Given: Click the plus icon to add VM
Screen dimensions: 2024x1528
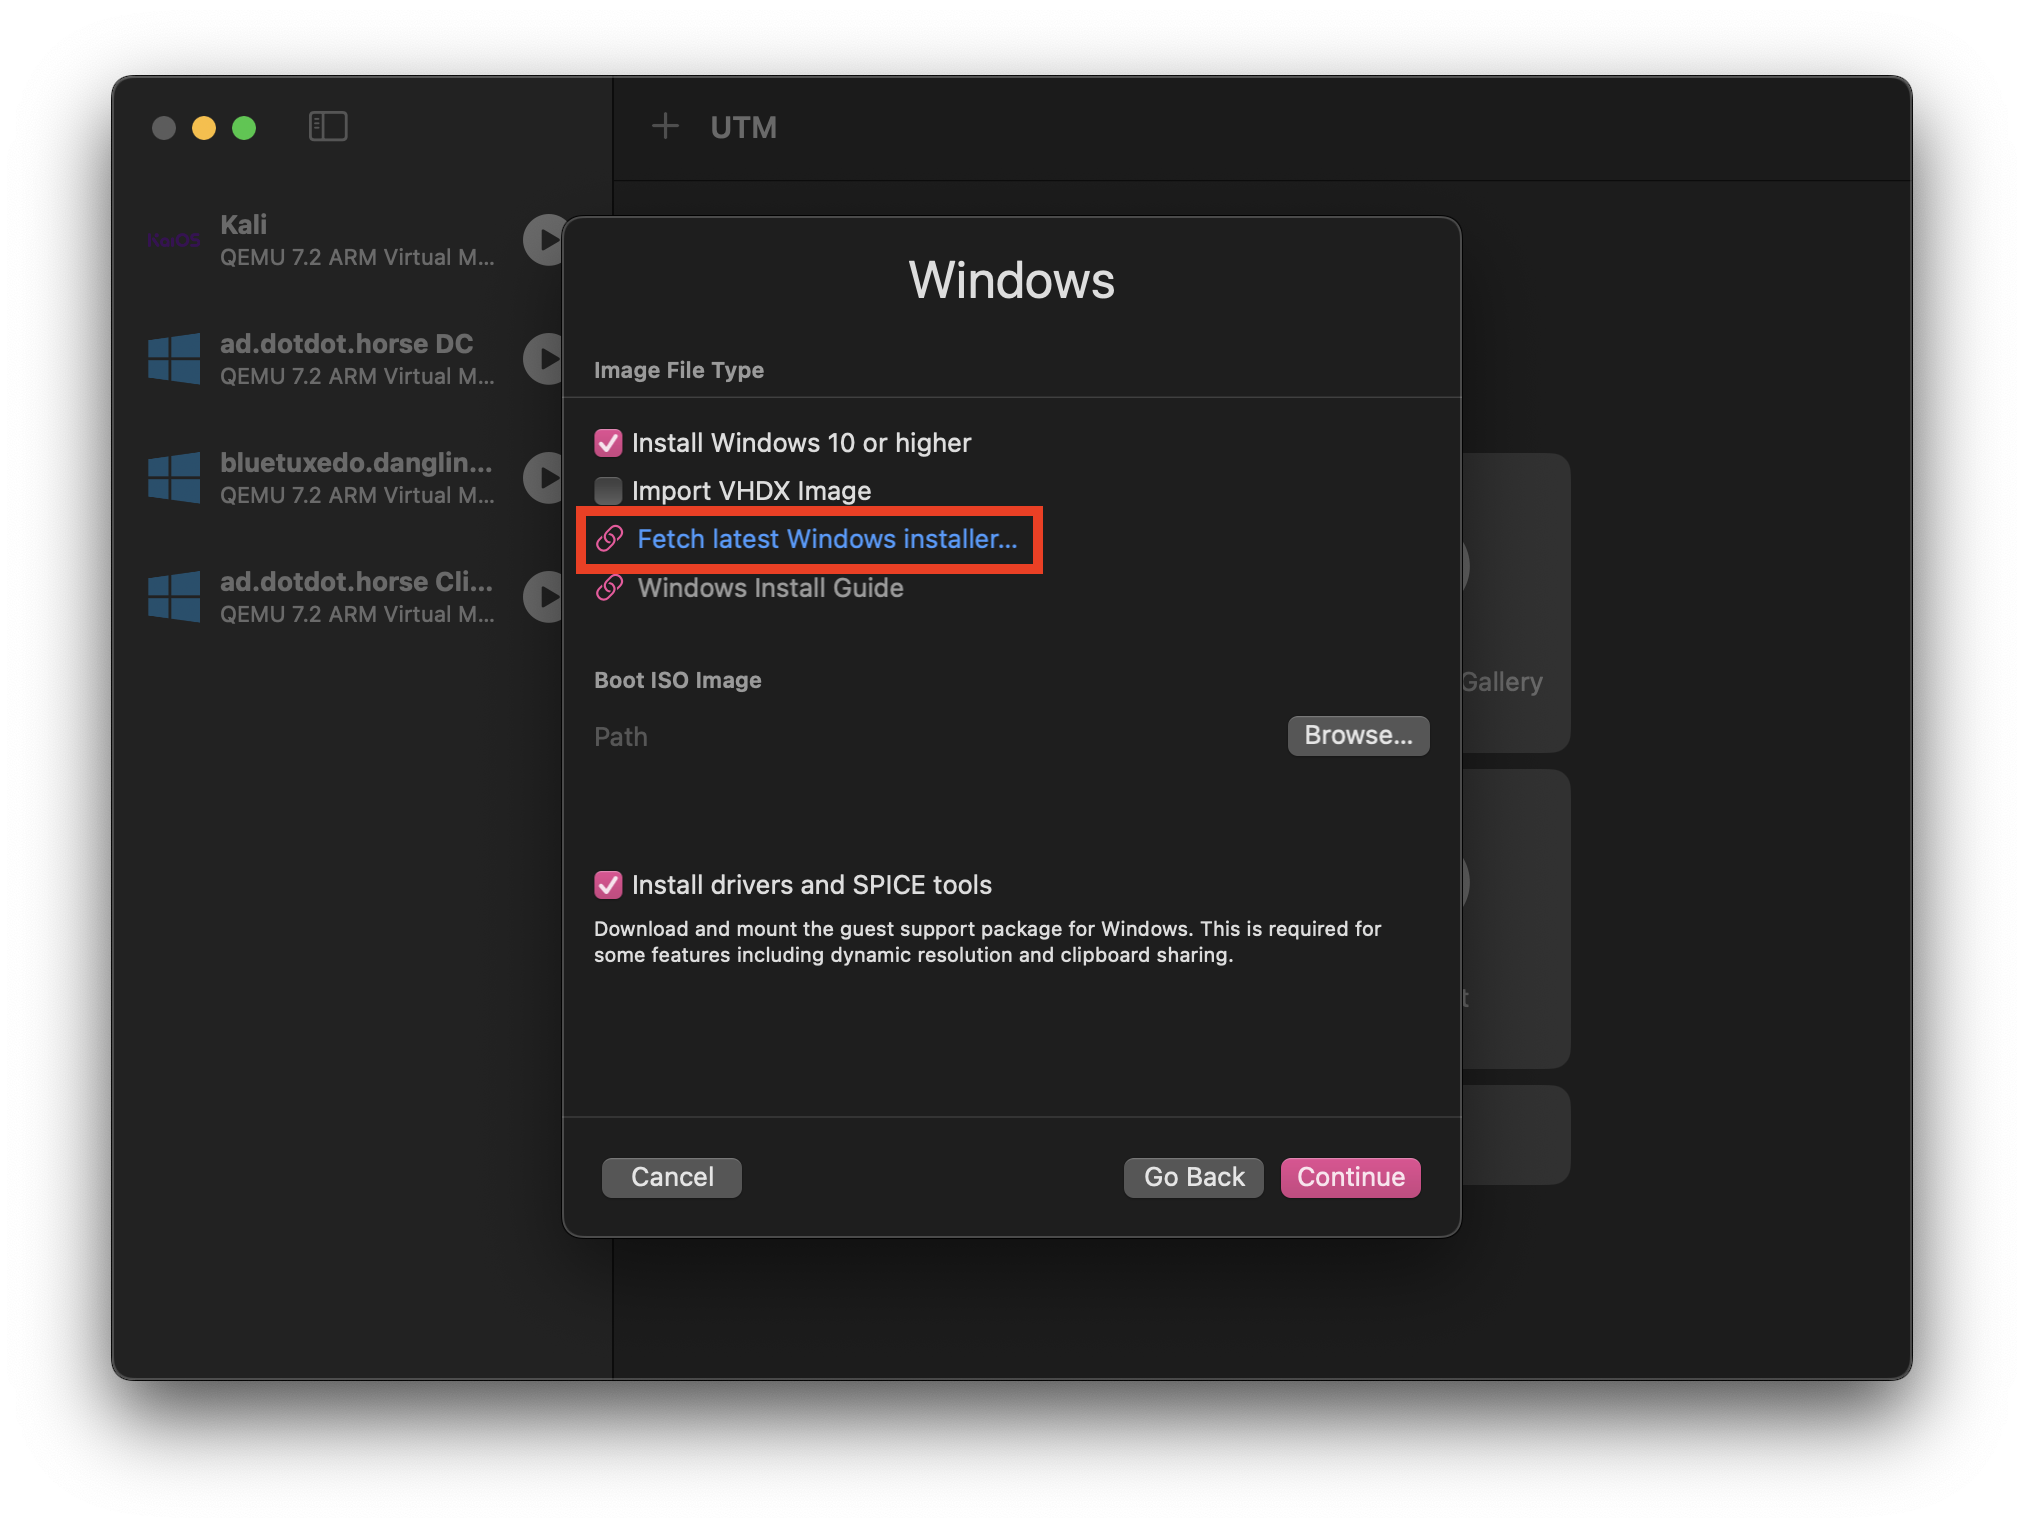Looking at the screenshot, I should click(665, 127).
